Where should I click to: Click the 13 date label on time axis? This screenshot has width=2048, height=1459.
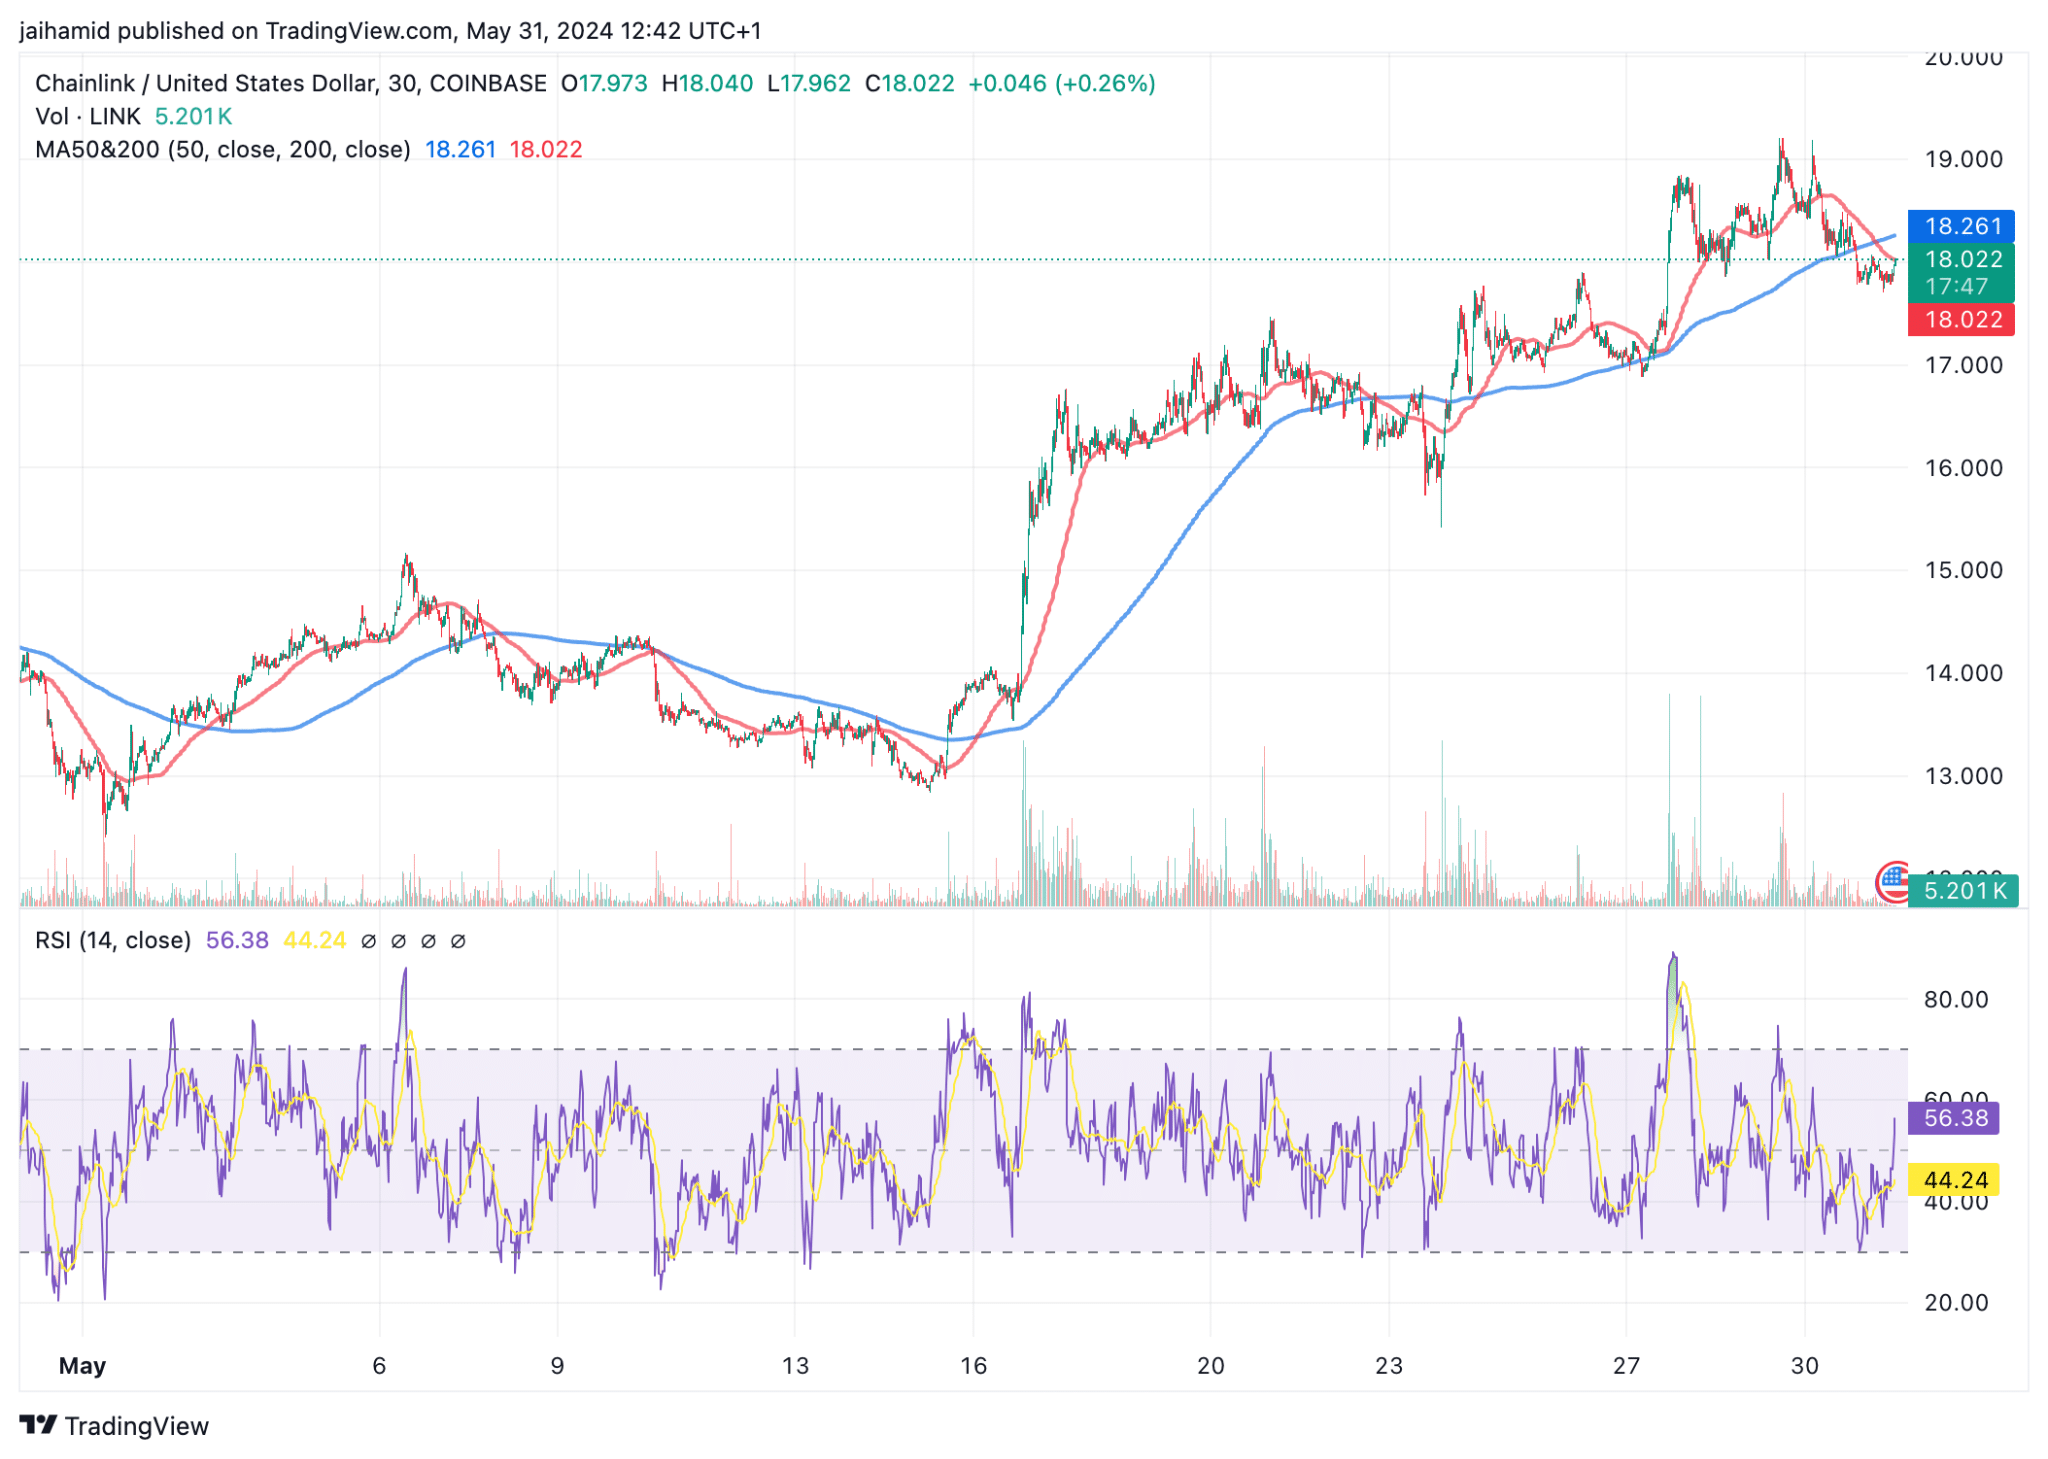point(795,1365)
